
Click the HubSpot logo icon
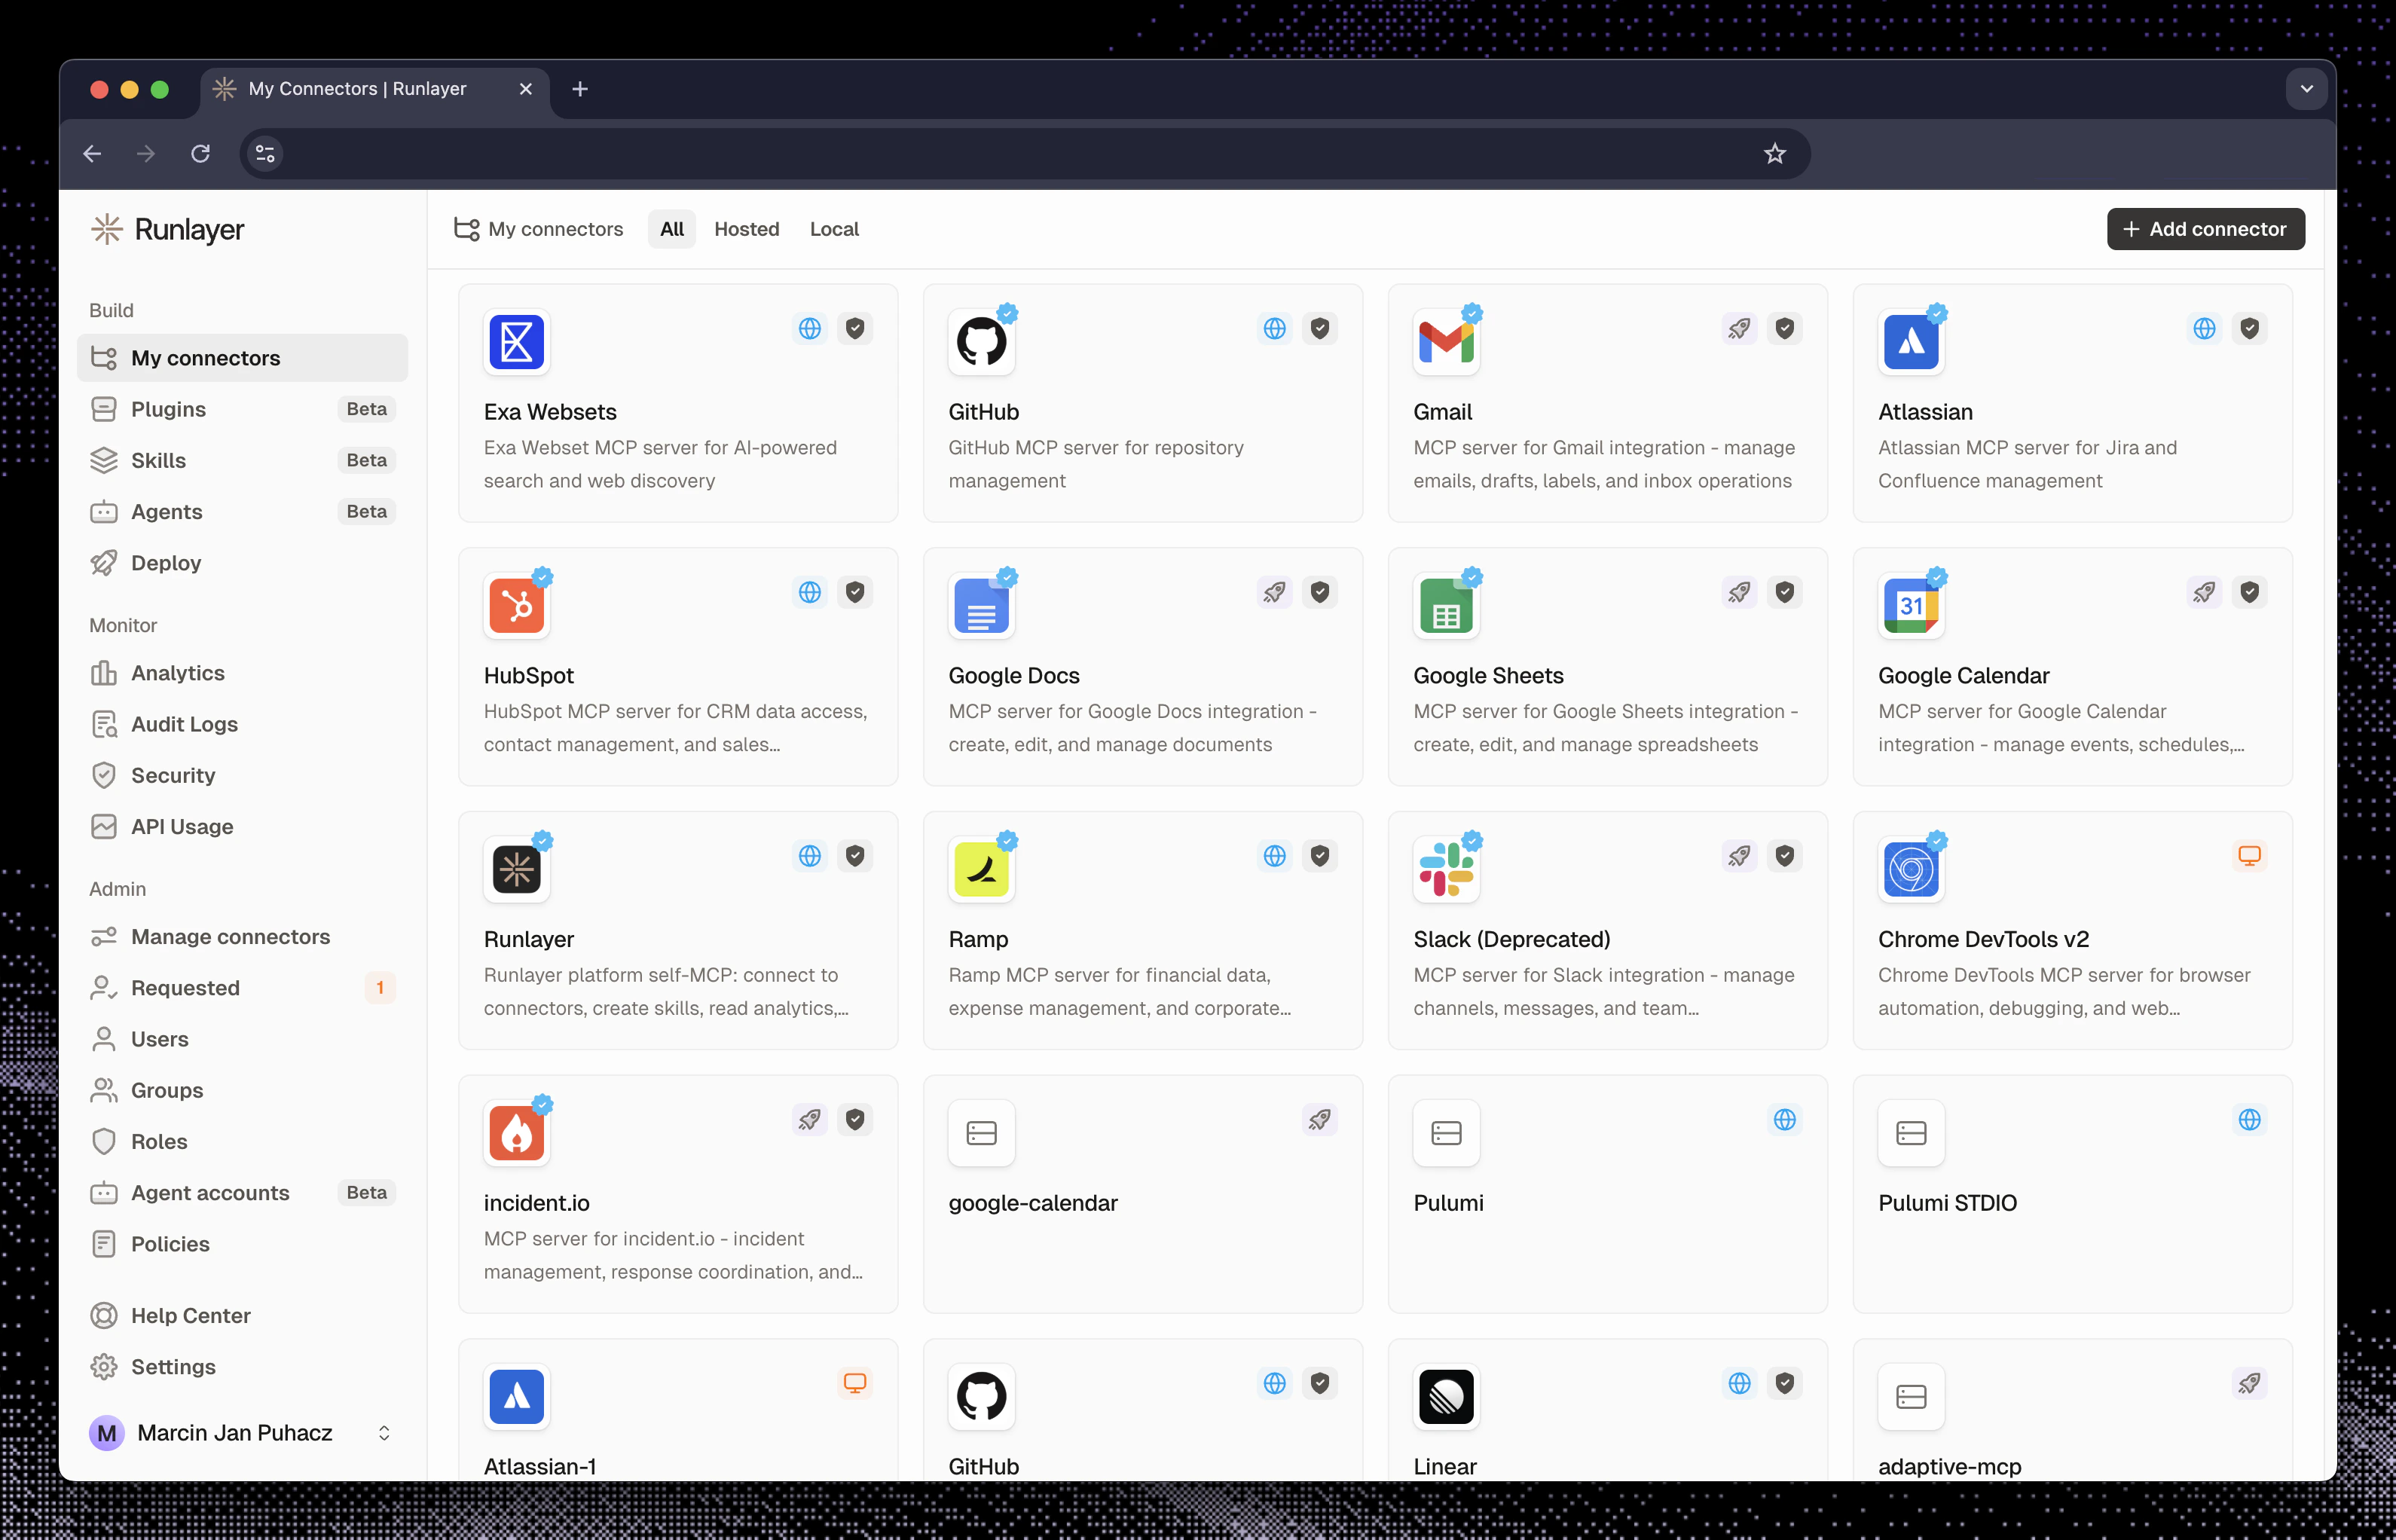(516, 606)
